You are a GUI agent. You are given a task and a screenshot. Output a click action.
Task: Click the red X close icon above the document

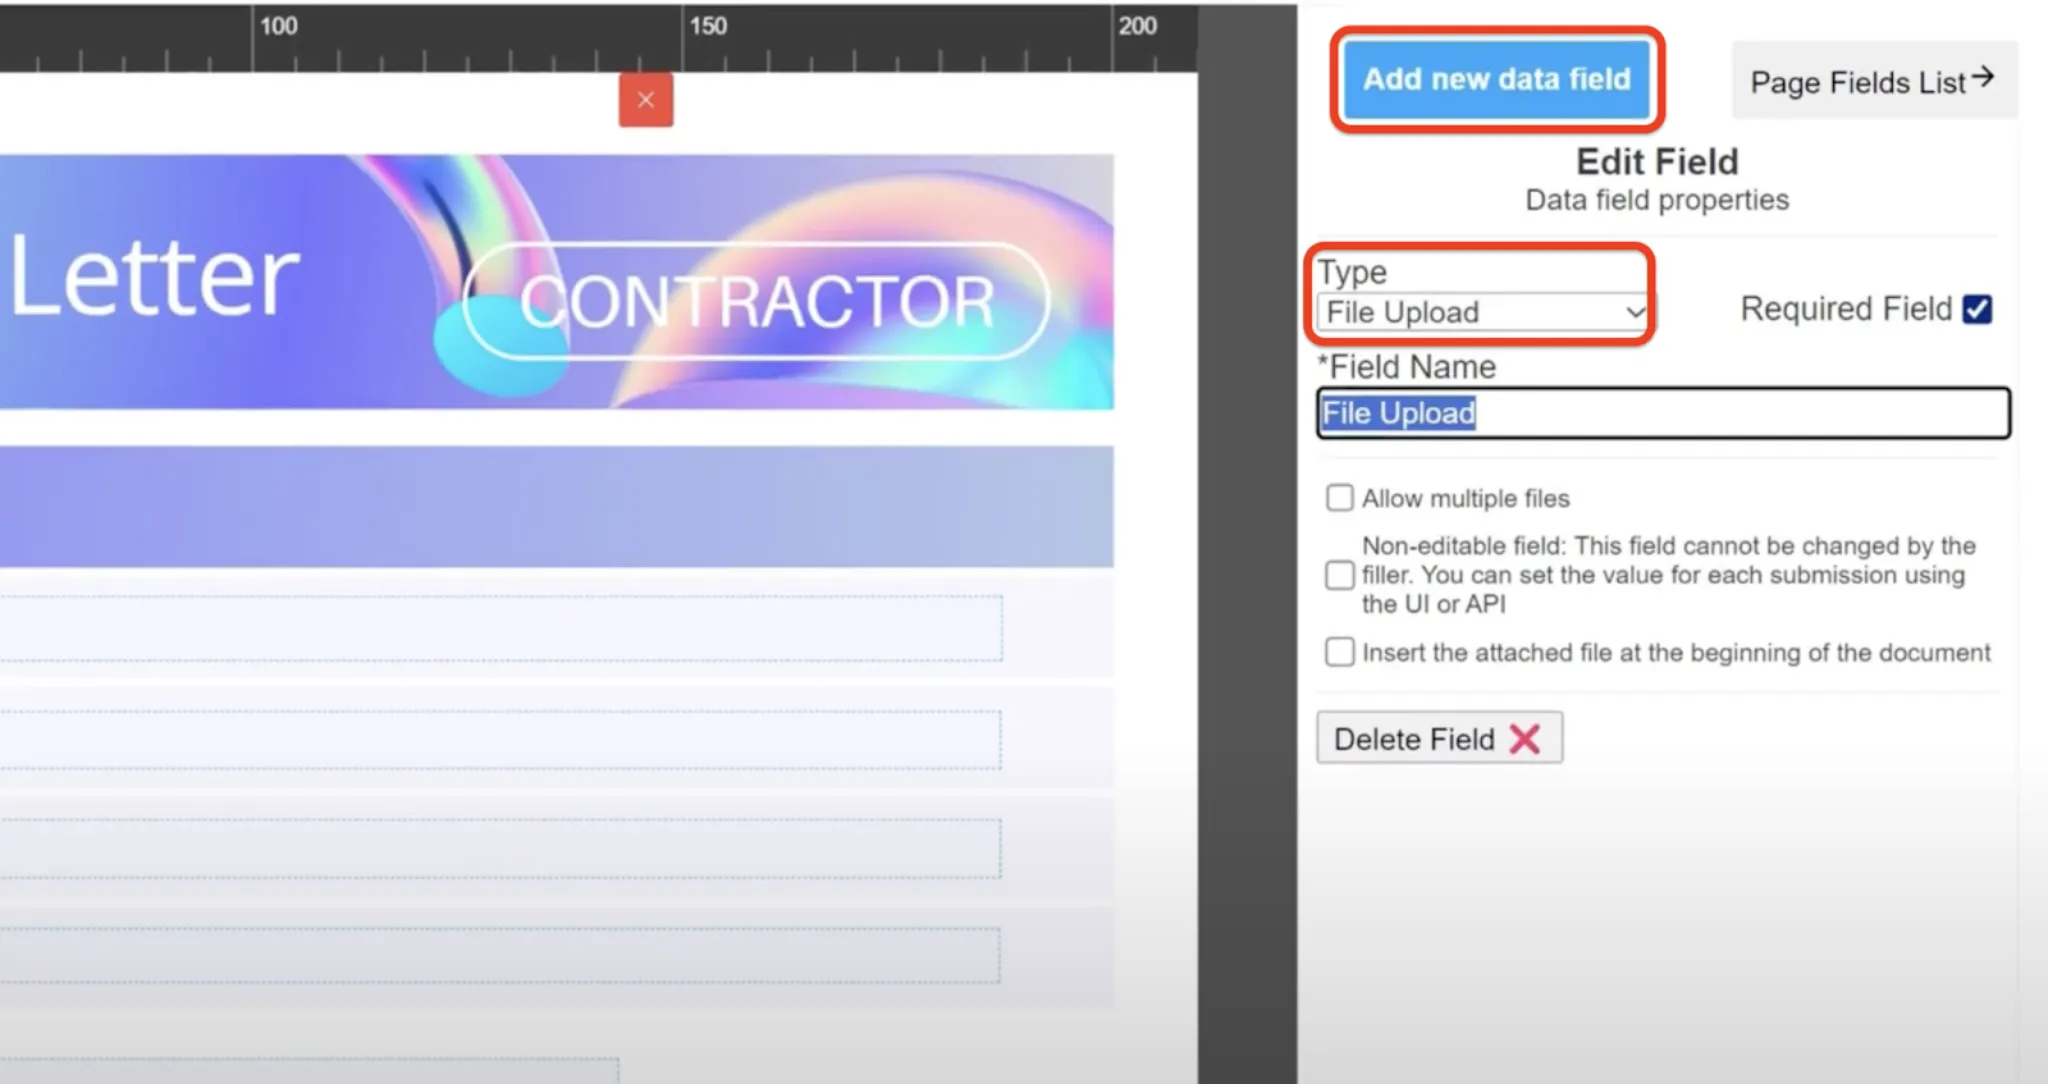point(646,100)
